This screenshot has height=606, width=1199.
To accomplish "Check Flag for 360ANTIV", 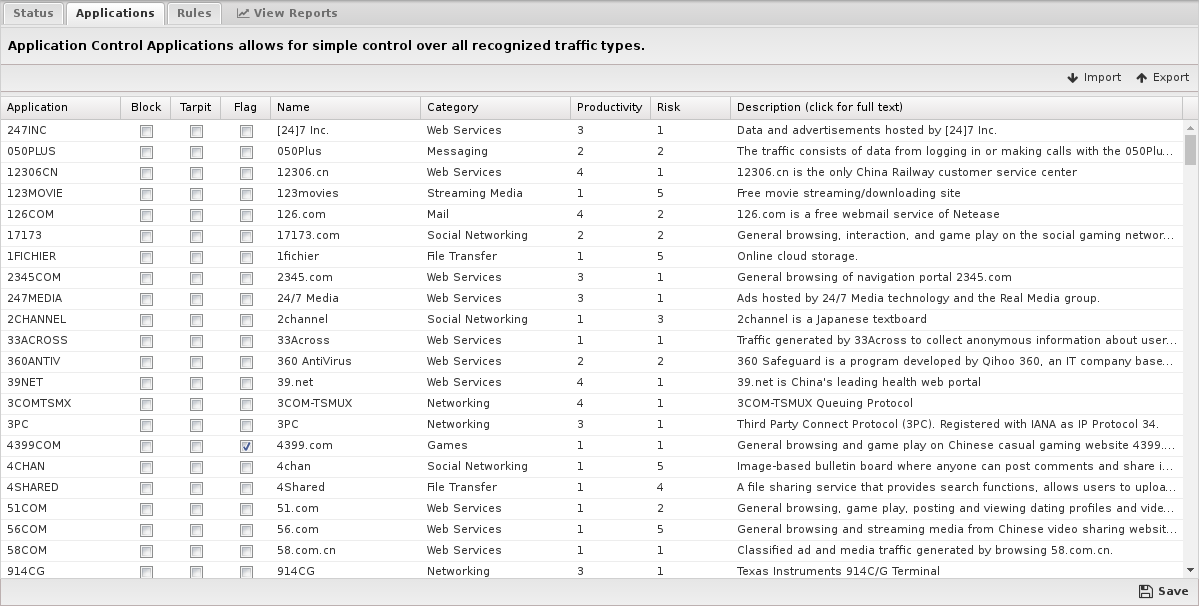I will (x=246, y=362).
